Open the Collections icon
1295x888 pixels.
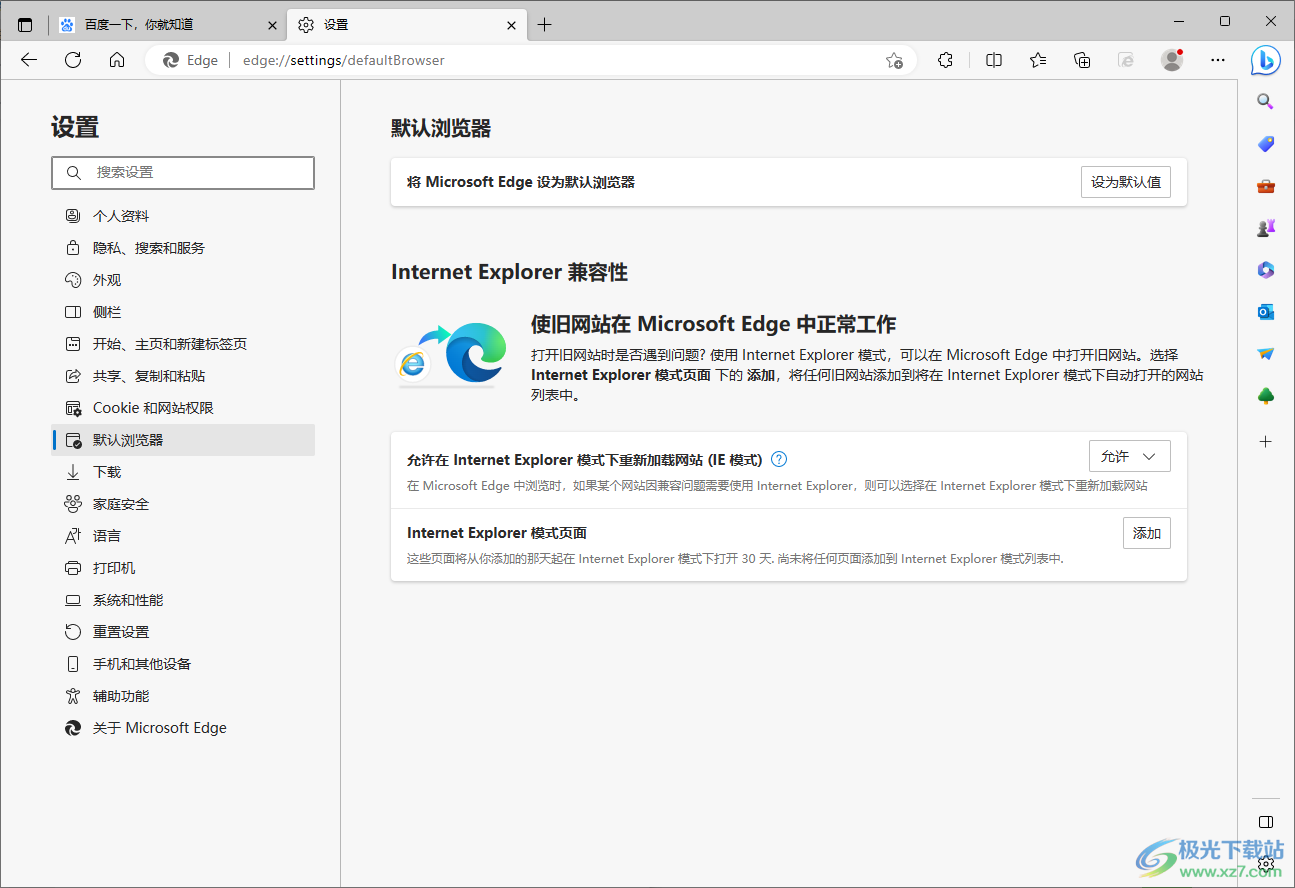1082,60
